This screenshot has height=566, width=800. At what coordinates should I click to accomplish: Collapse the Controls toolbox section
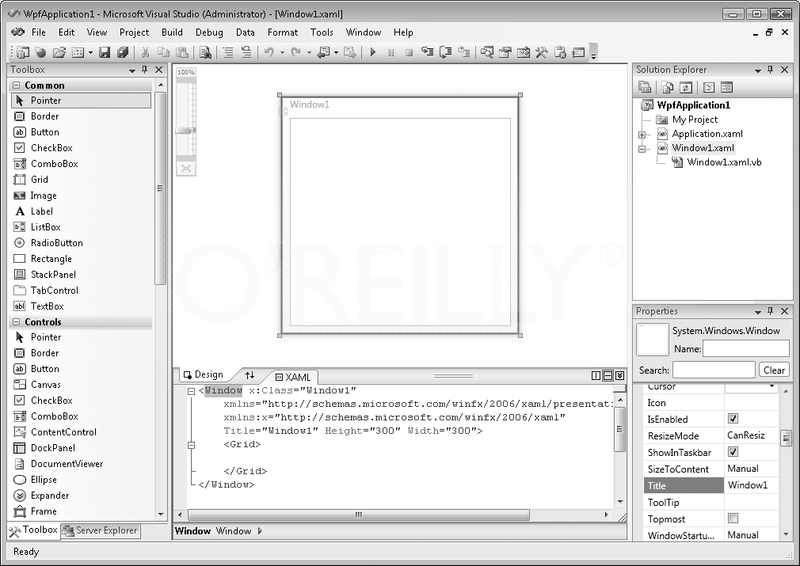tap(16, 322)
